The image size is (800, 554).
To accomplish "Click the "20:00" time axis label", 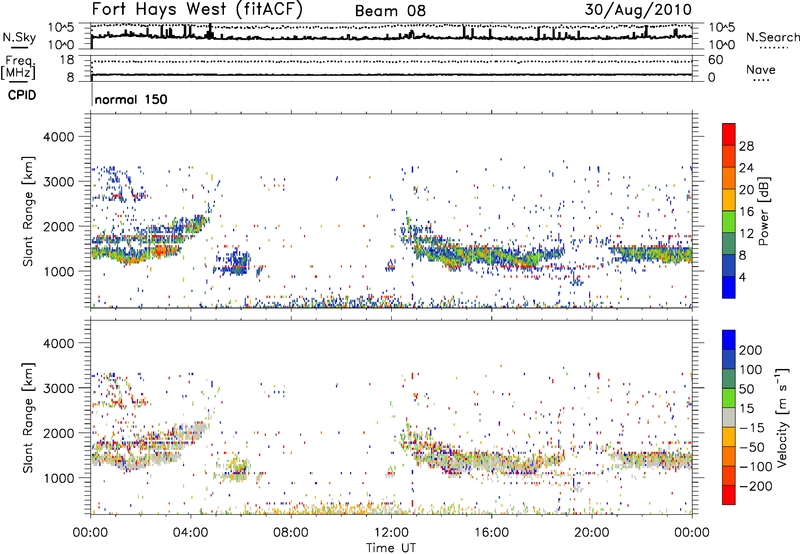I will [x=592, y=533].
